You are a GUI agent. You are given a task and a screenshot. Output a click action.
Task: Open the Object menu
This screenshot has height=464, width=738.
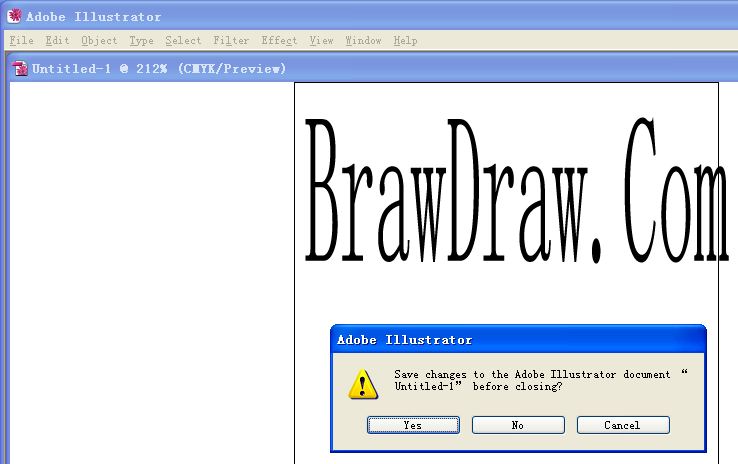pos(99,40)
